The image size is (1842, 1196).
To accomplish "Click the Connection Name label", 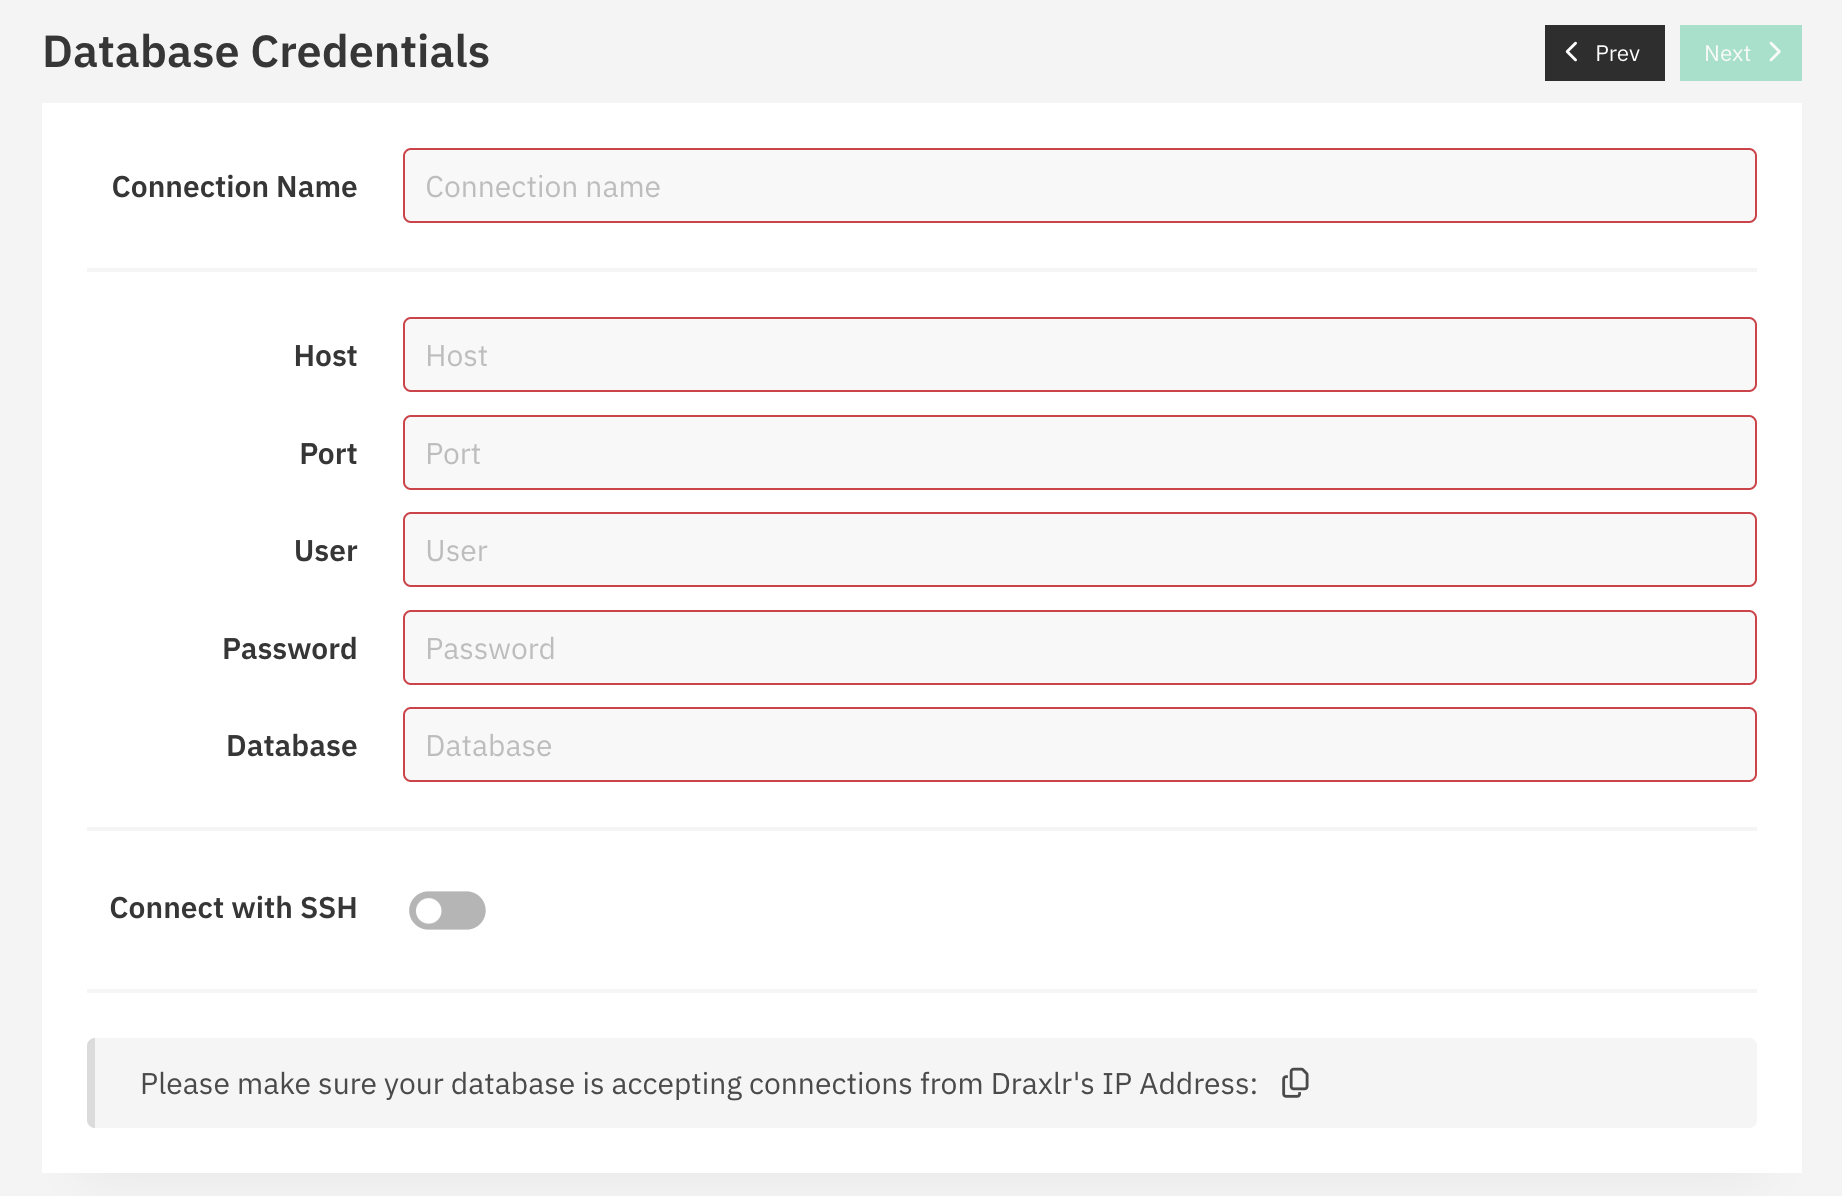I will (234, 187).
